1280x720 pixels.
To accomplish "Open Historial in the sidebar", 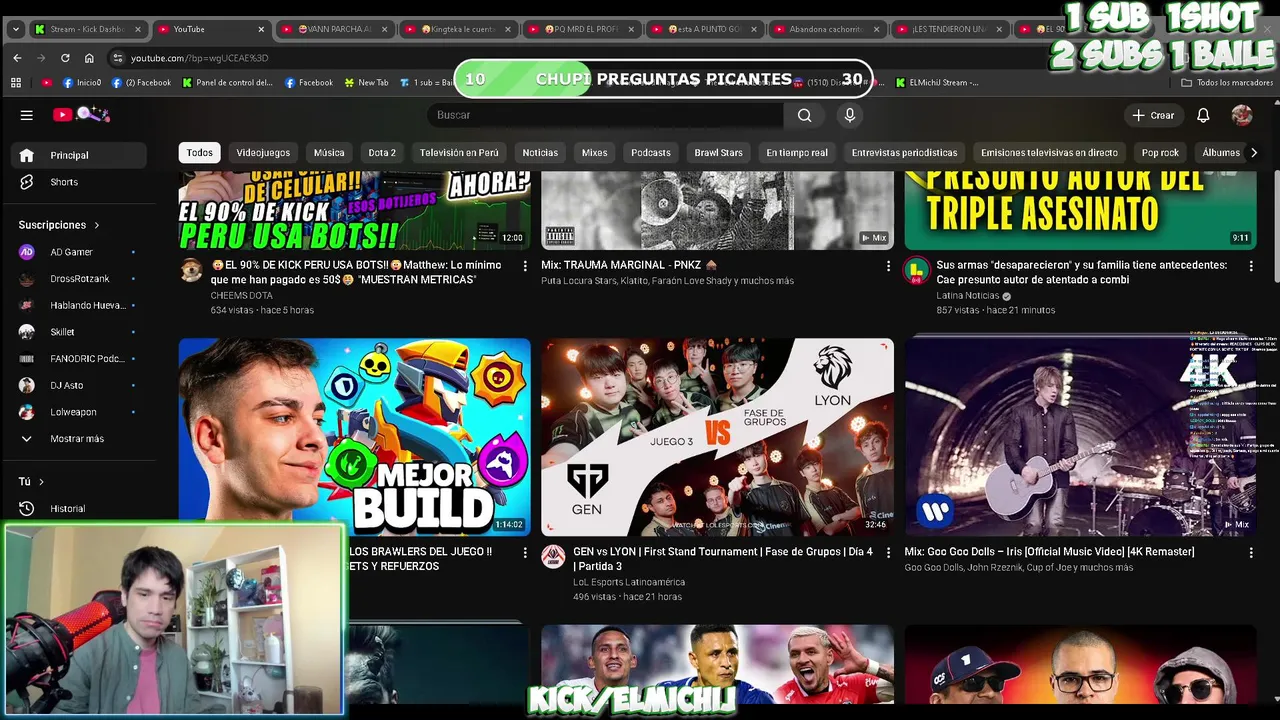I will (79, 508).
